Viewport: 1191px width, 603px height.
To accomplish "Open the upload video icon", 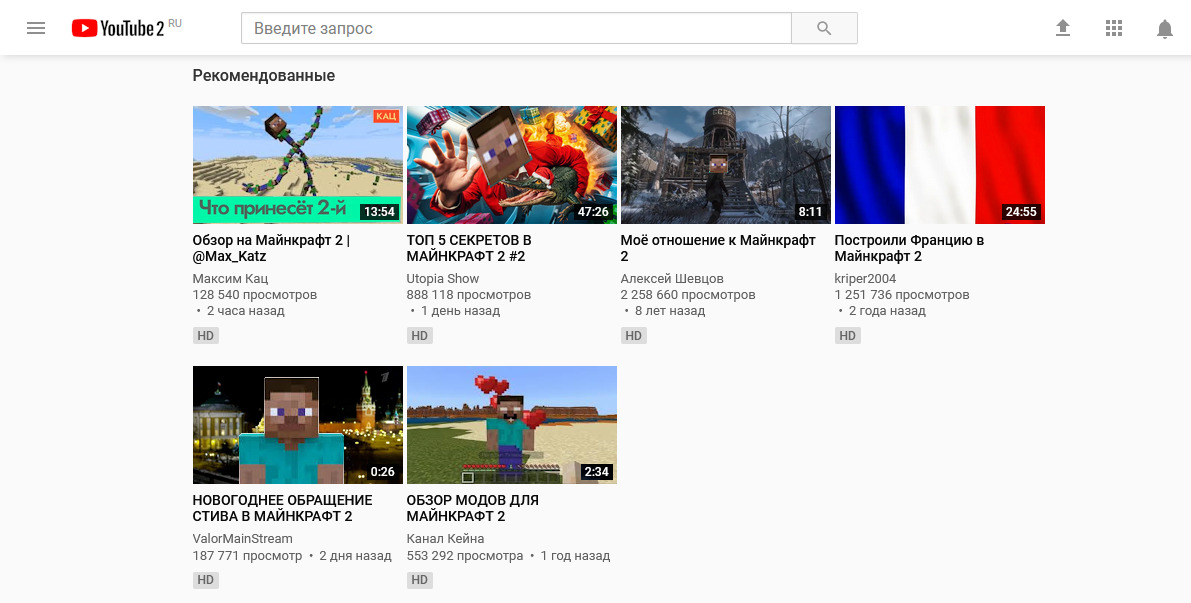I will (x=1063, y=29).
